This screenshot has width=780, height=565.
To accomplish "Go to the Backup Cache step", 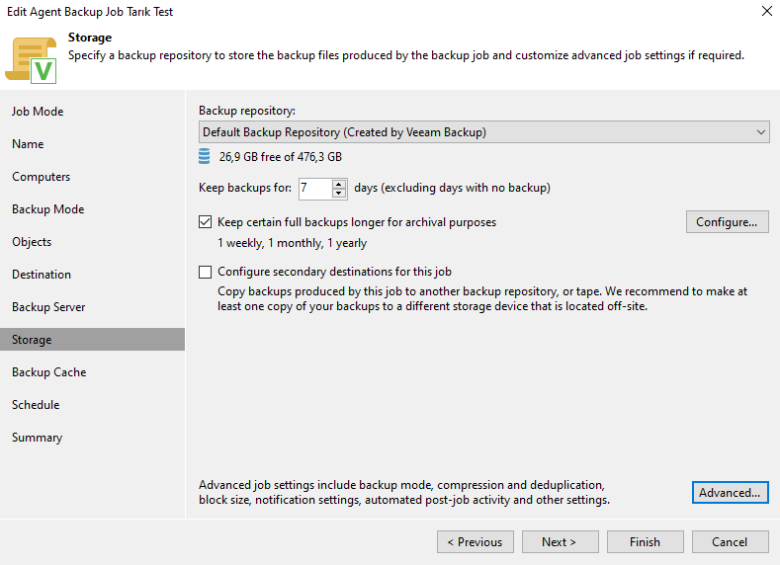I will coord(49,372).
